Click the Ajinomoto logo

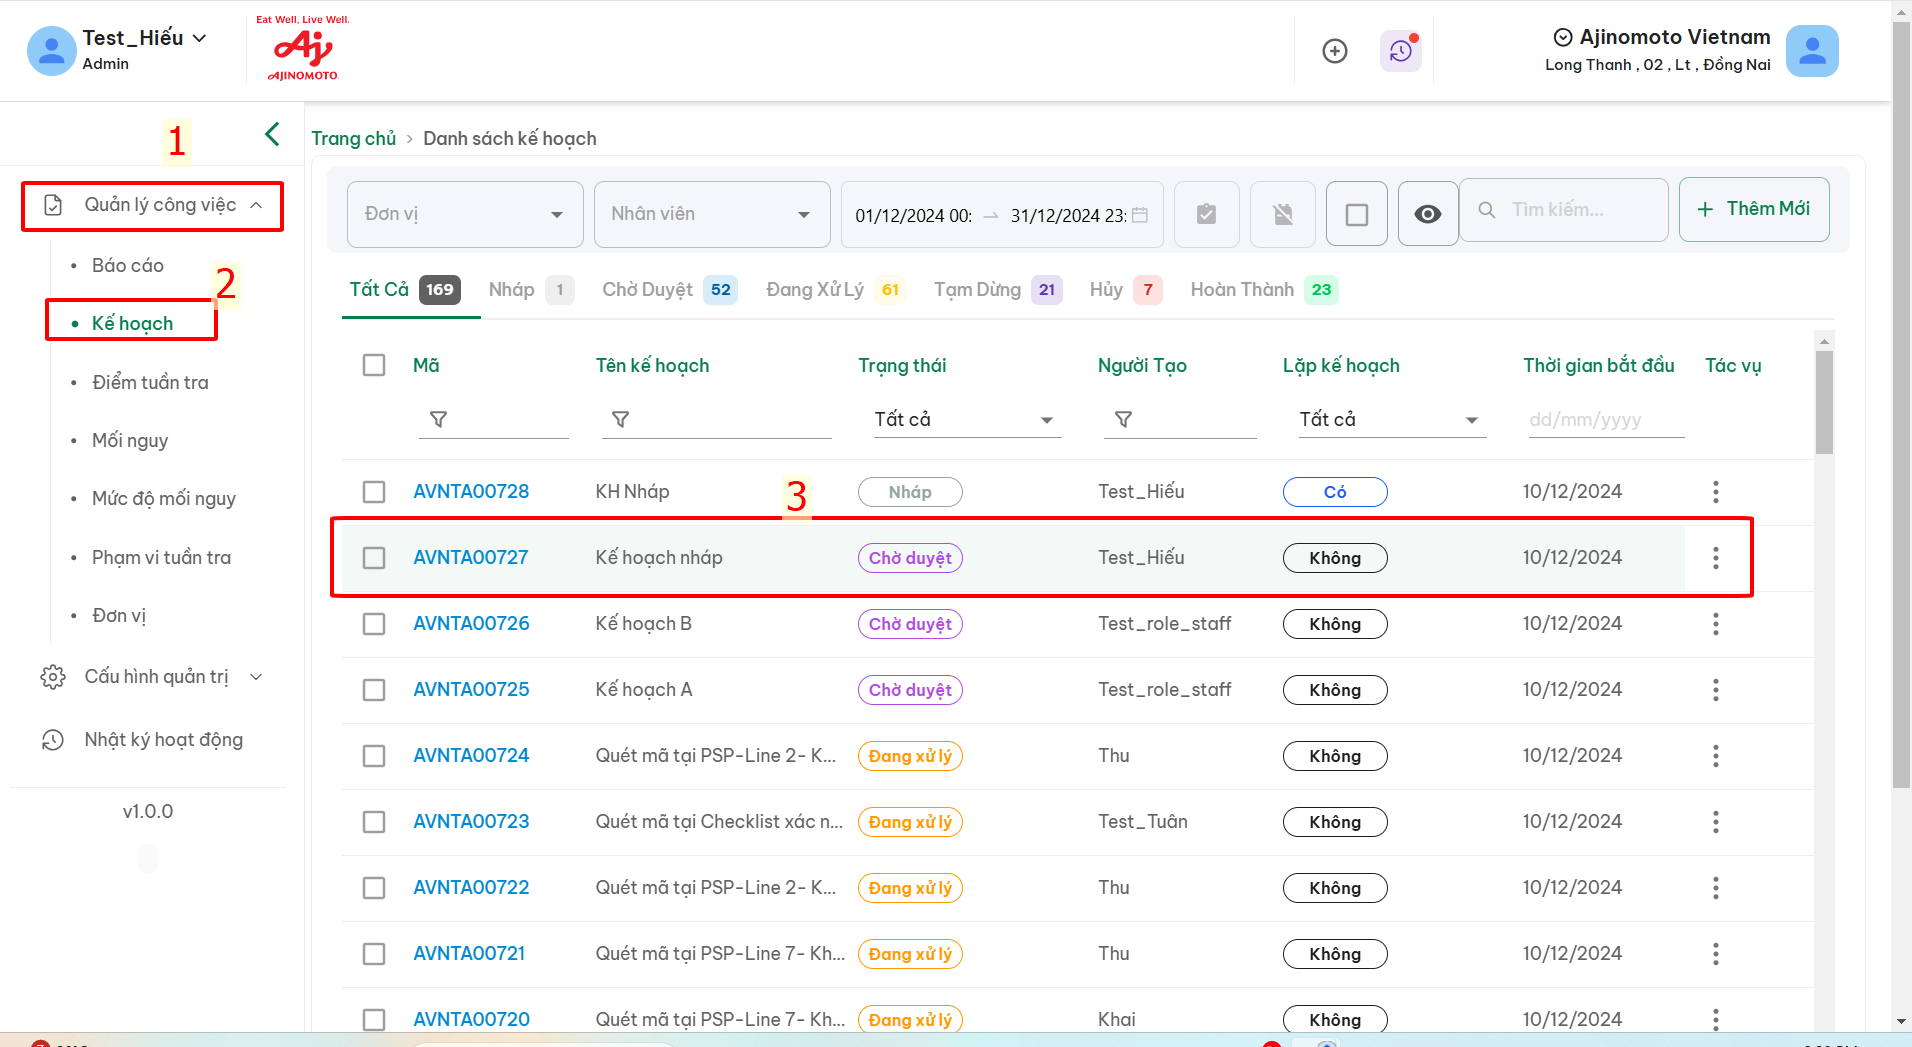303,48
